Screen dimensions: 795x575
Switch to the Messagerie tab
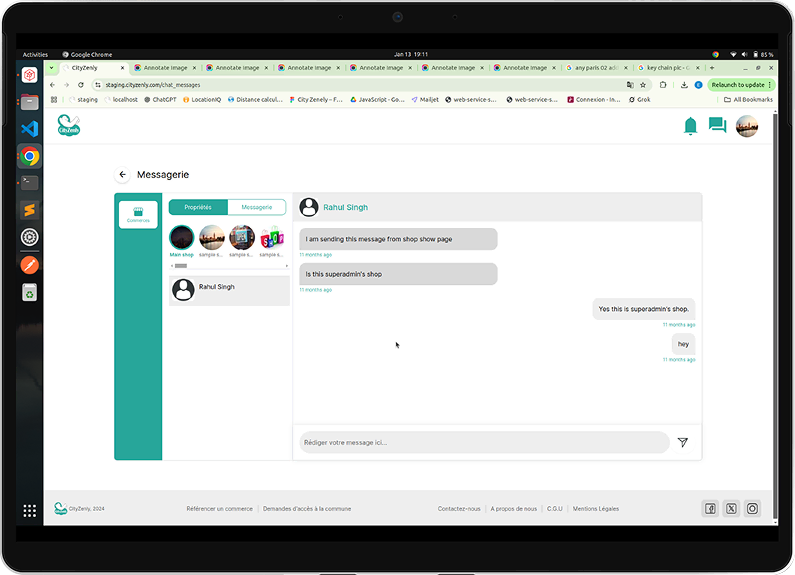pyautogui.click(x=257, y=207)
